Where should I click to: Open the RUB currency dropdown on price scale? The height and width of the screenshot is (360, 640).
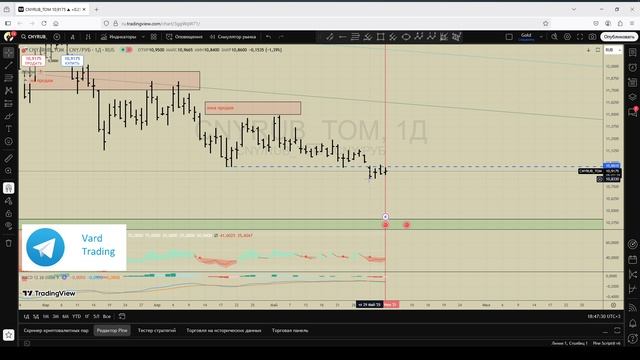[613, 50]
